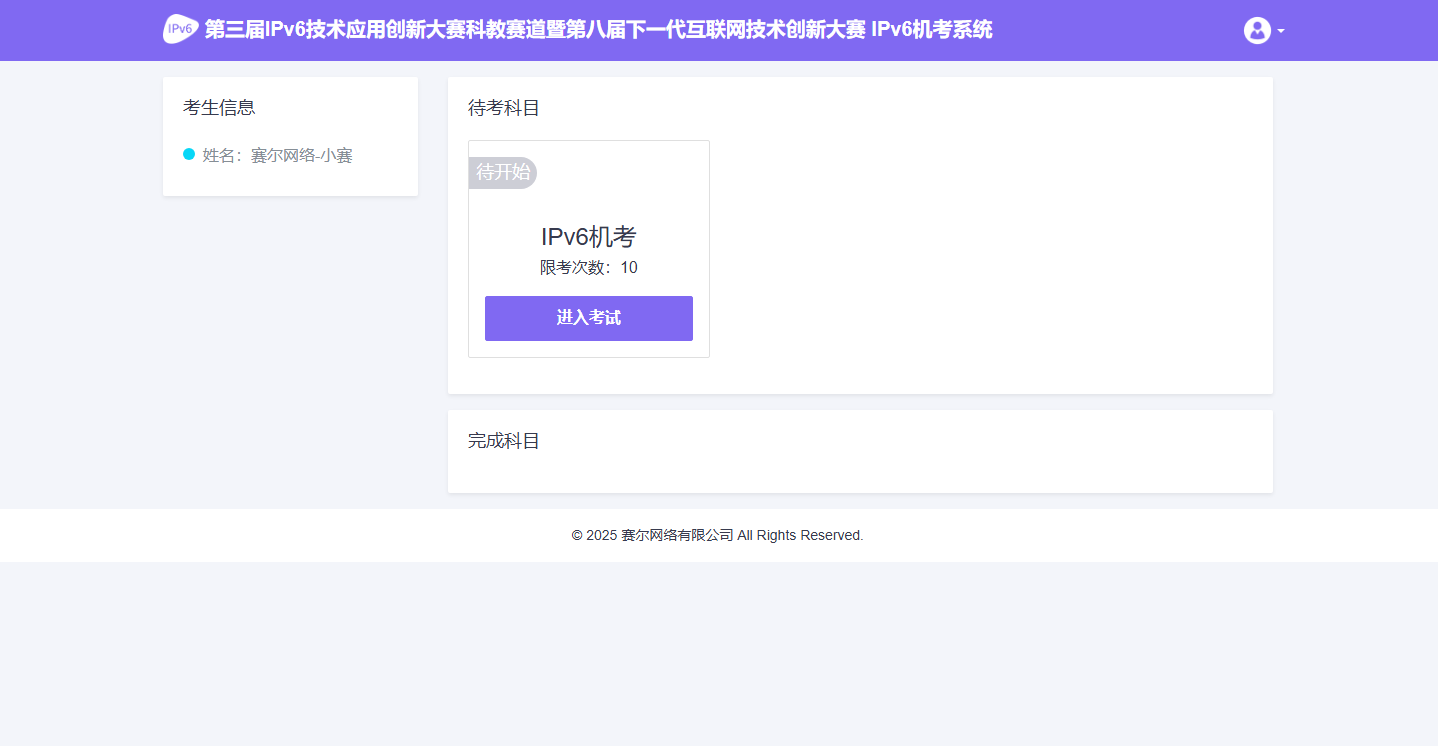This screenshot has width=1438, height=746.
Task: Click the 待开始 status badge
Action: click(x=502, y=172)
